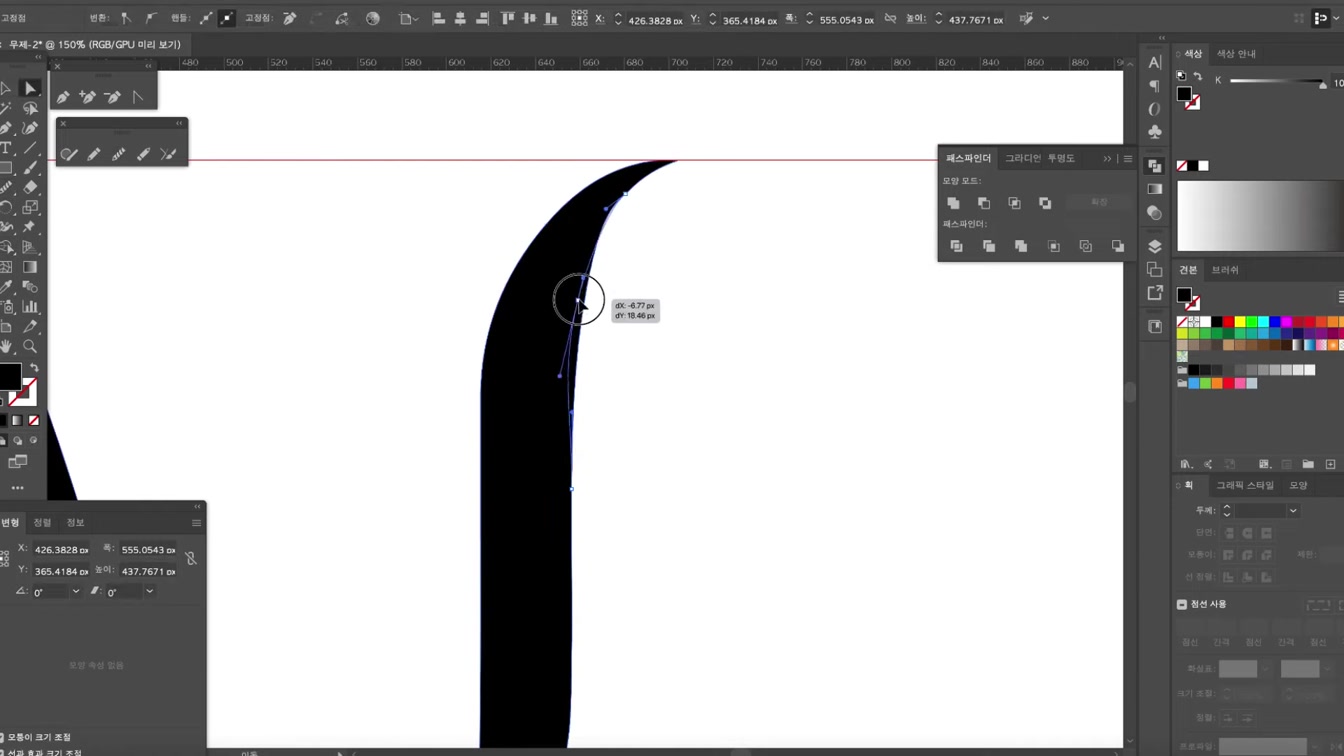Click vertical align top icon in control bar

[x=507, y=18]
